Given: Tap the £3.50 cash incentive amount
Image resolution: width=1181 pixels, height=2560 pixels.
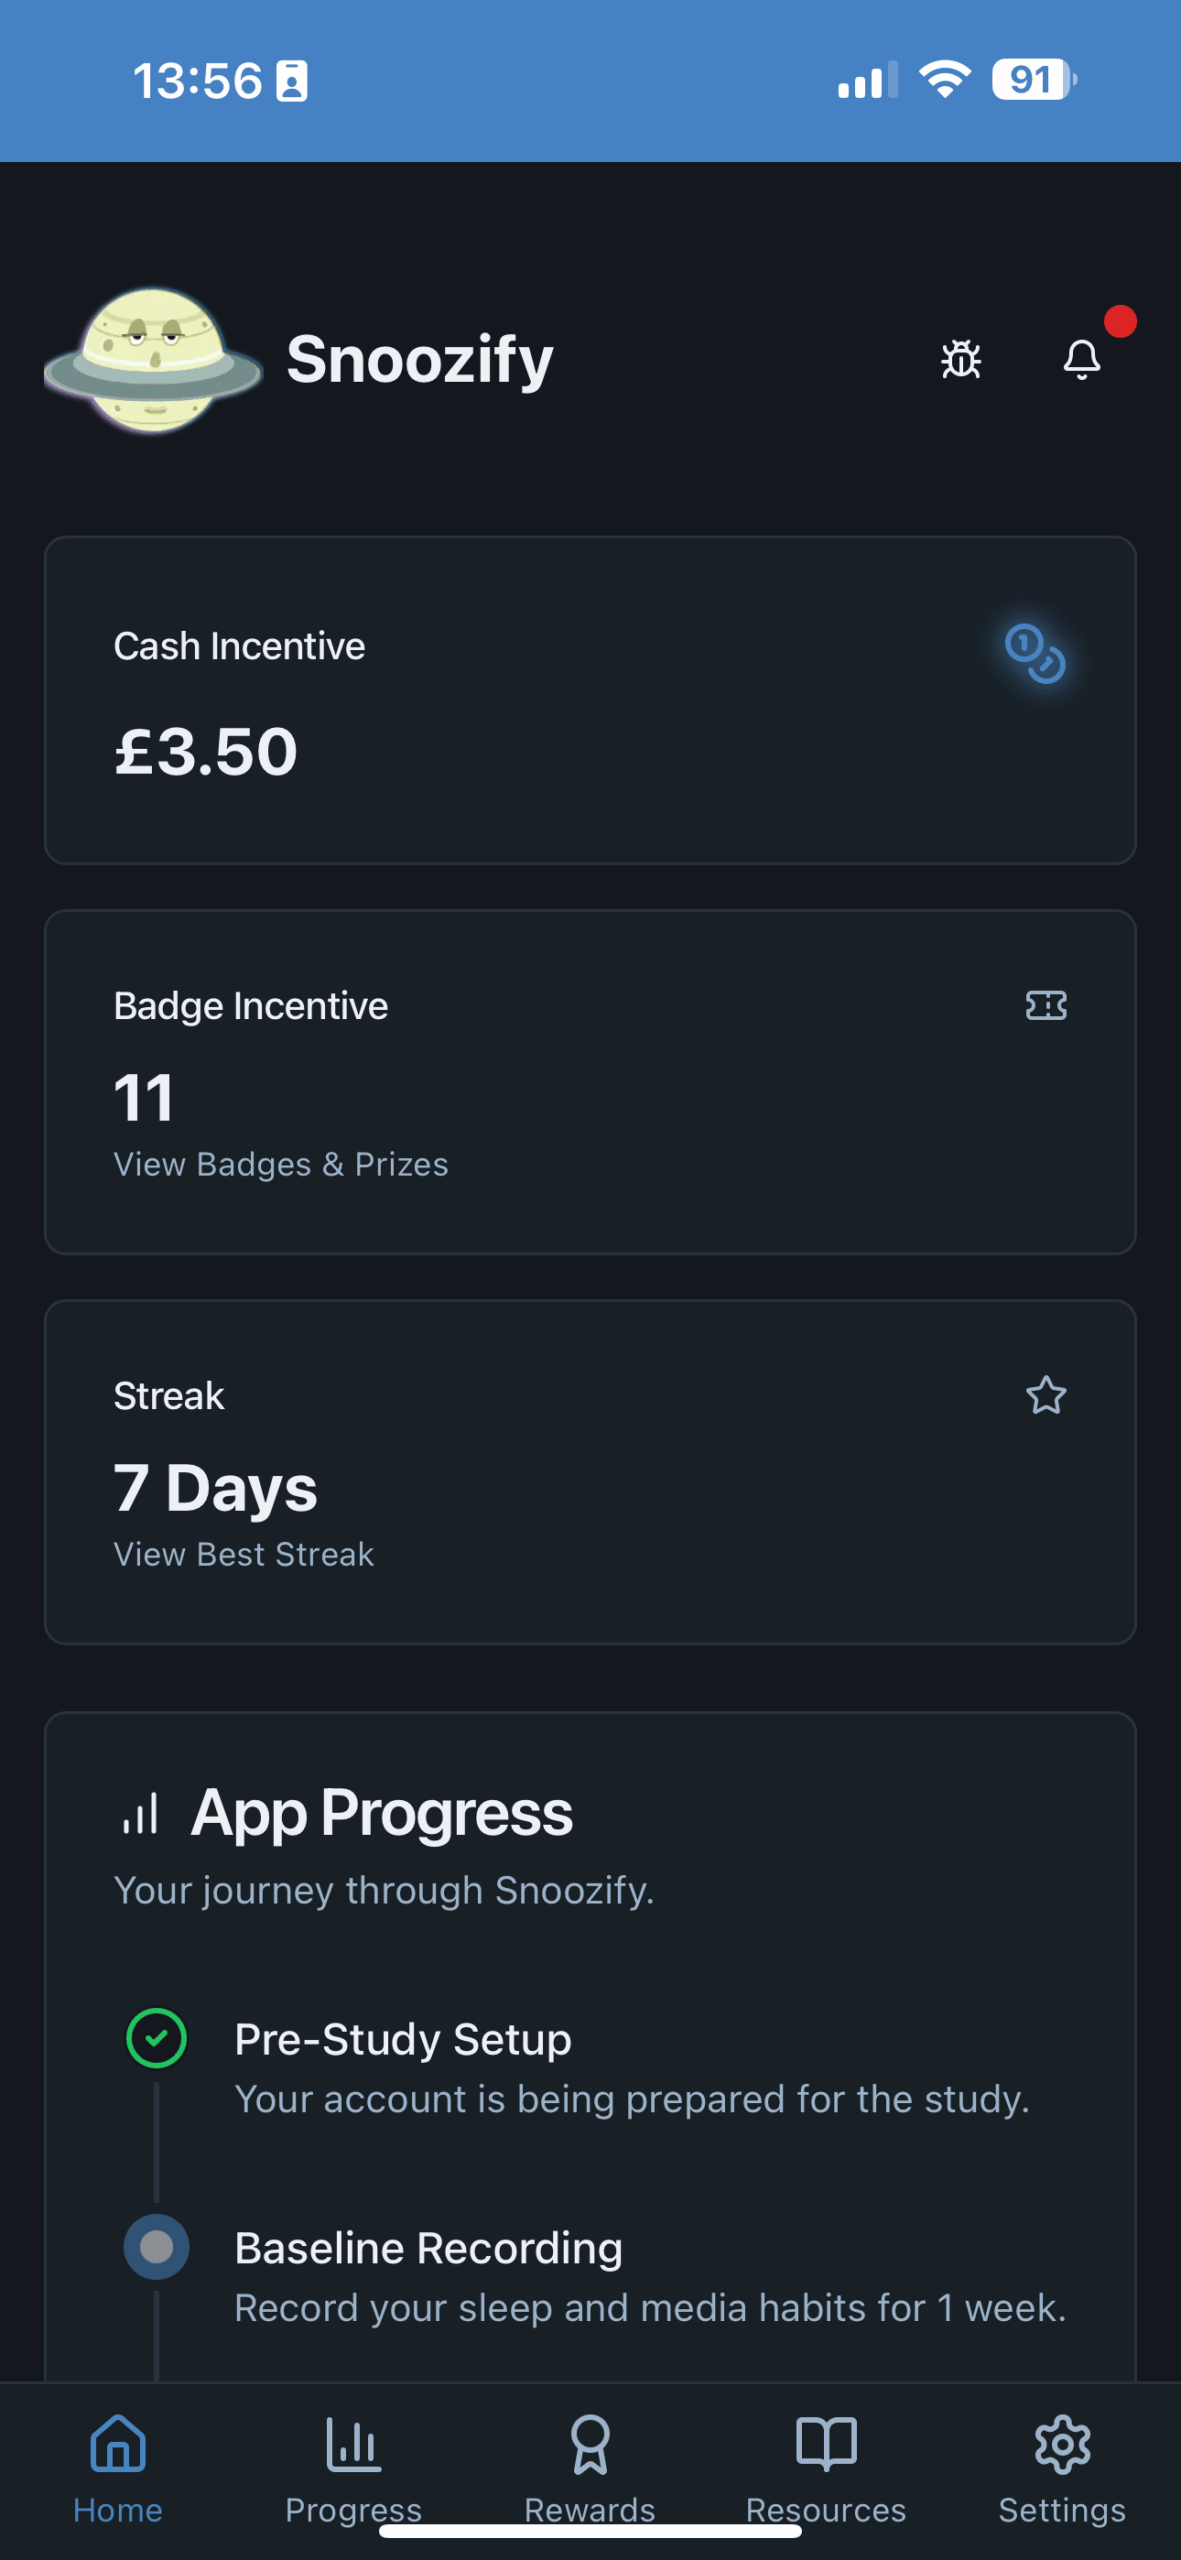Looking at the screenshot, I should (x=206, y=751).
